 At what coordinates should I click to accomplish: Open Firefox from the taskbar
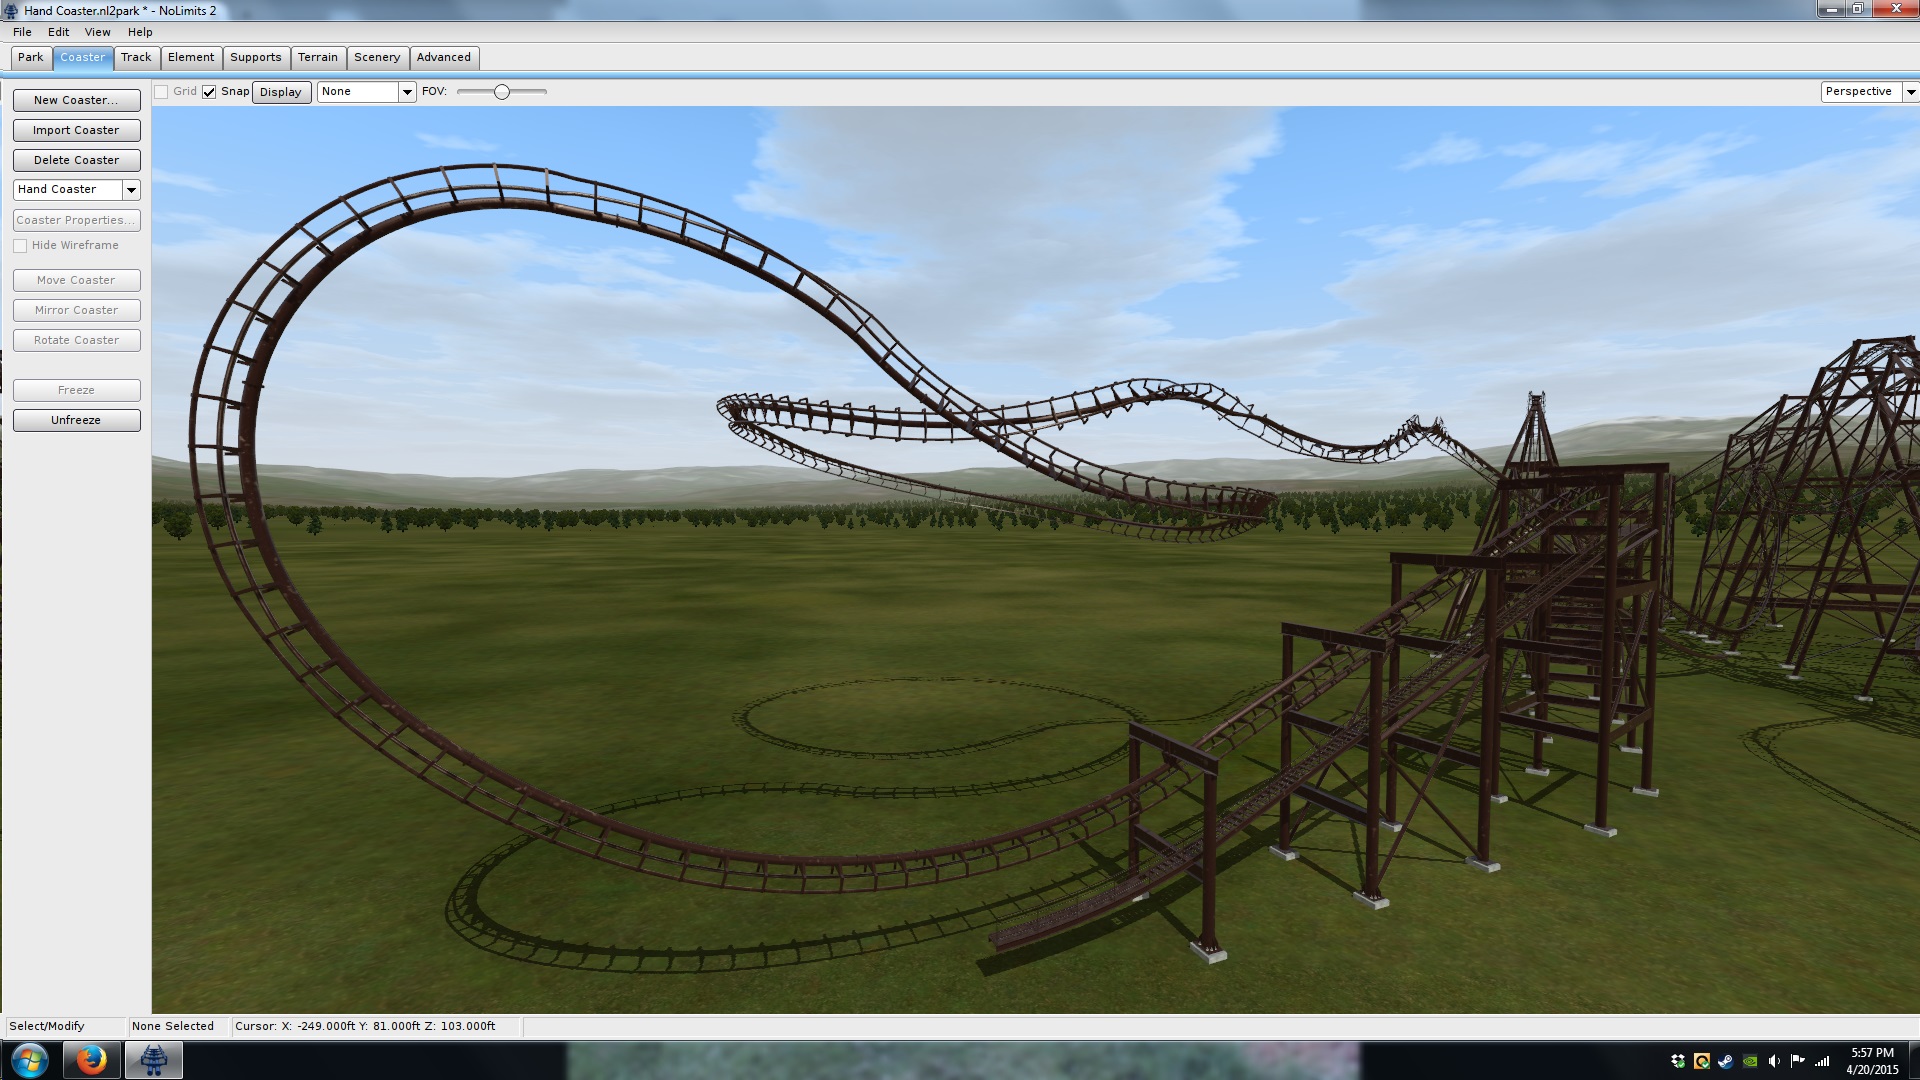[92, 1060]
